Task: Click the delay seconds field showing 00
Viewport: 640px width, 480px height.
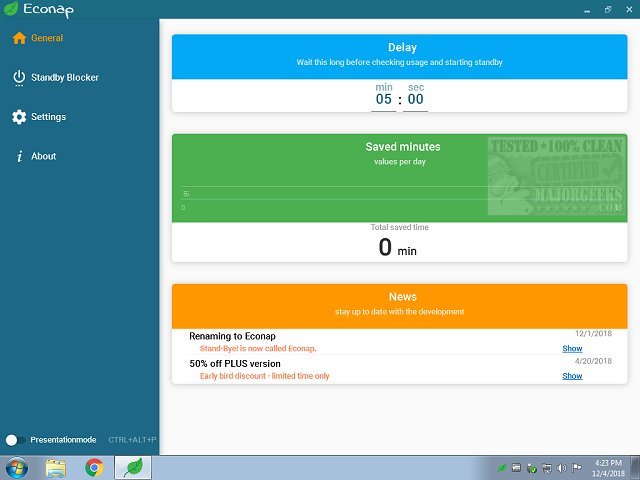Action: pos(416,99)
